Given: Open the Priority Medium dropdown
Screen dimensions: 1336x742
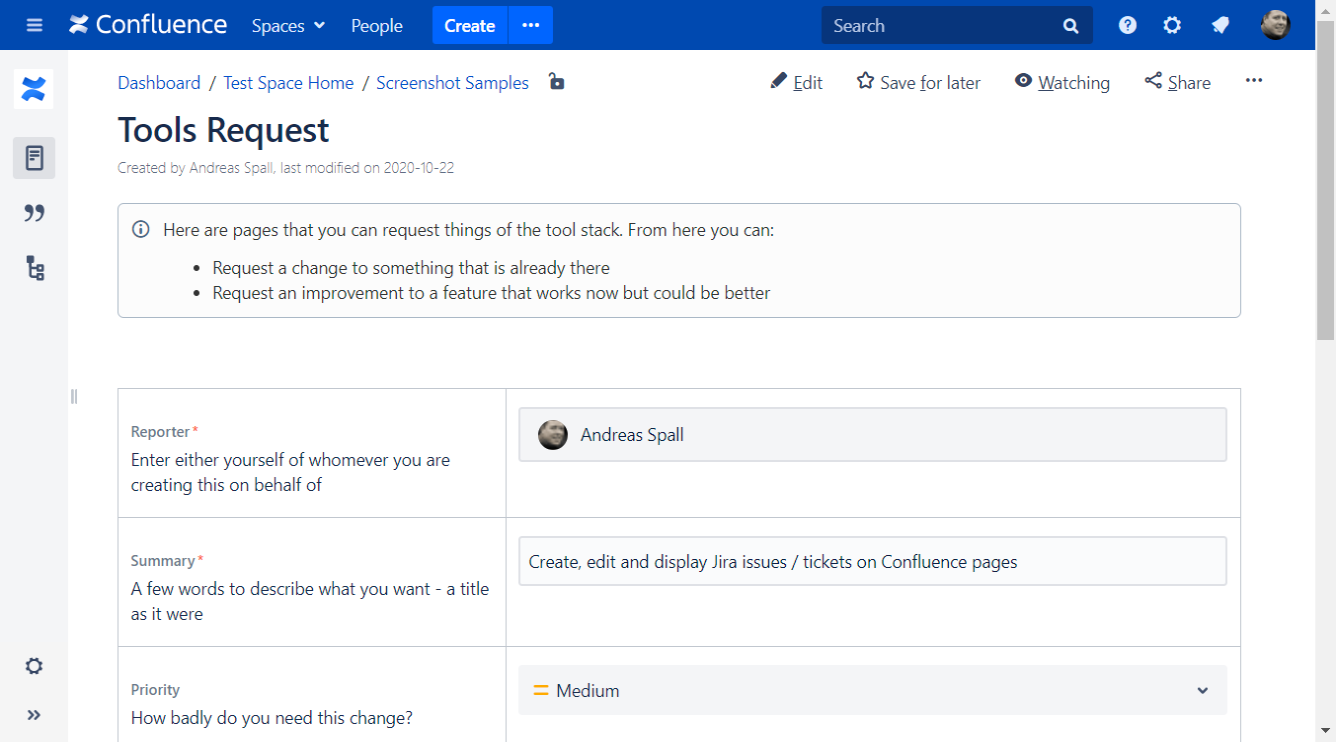Looking at the screenshot, I should [872, 690].
